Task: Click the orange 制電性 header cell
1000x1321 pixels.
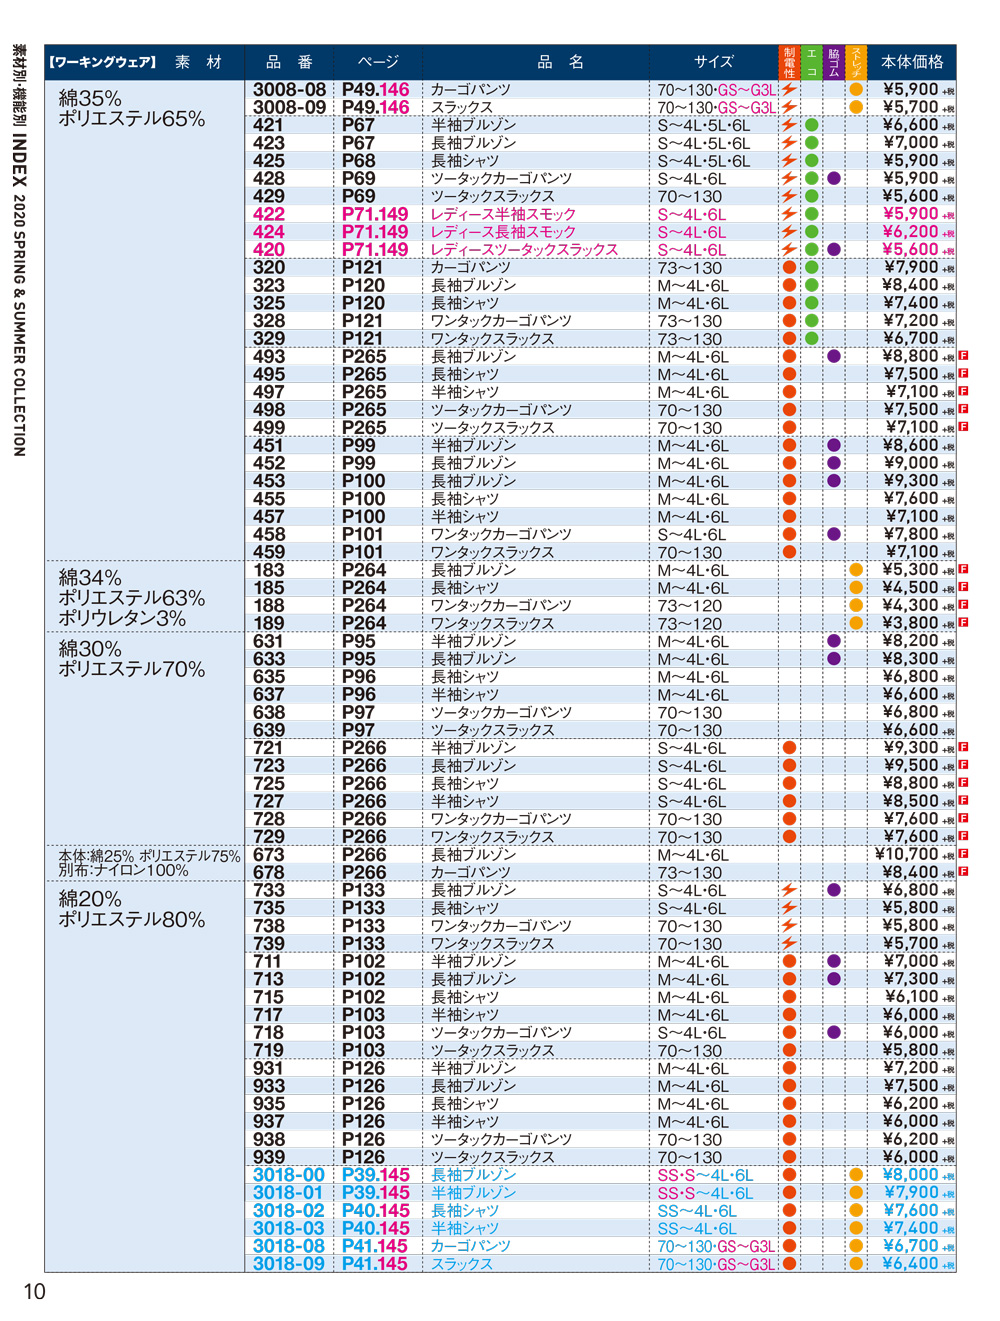Action: click(x=789, y=62)
